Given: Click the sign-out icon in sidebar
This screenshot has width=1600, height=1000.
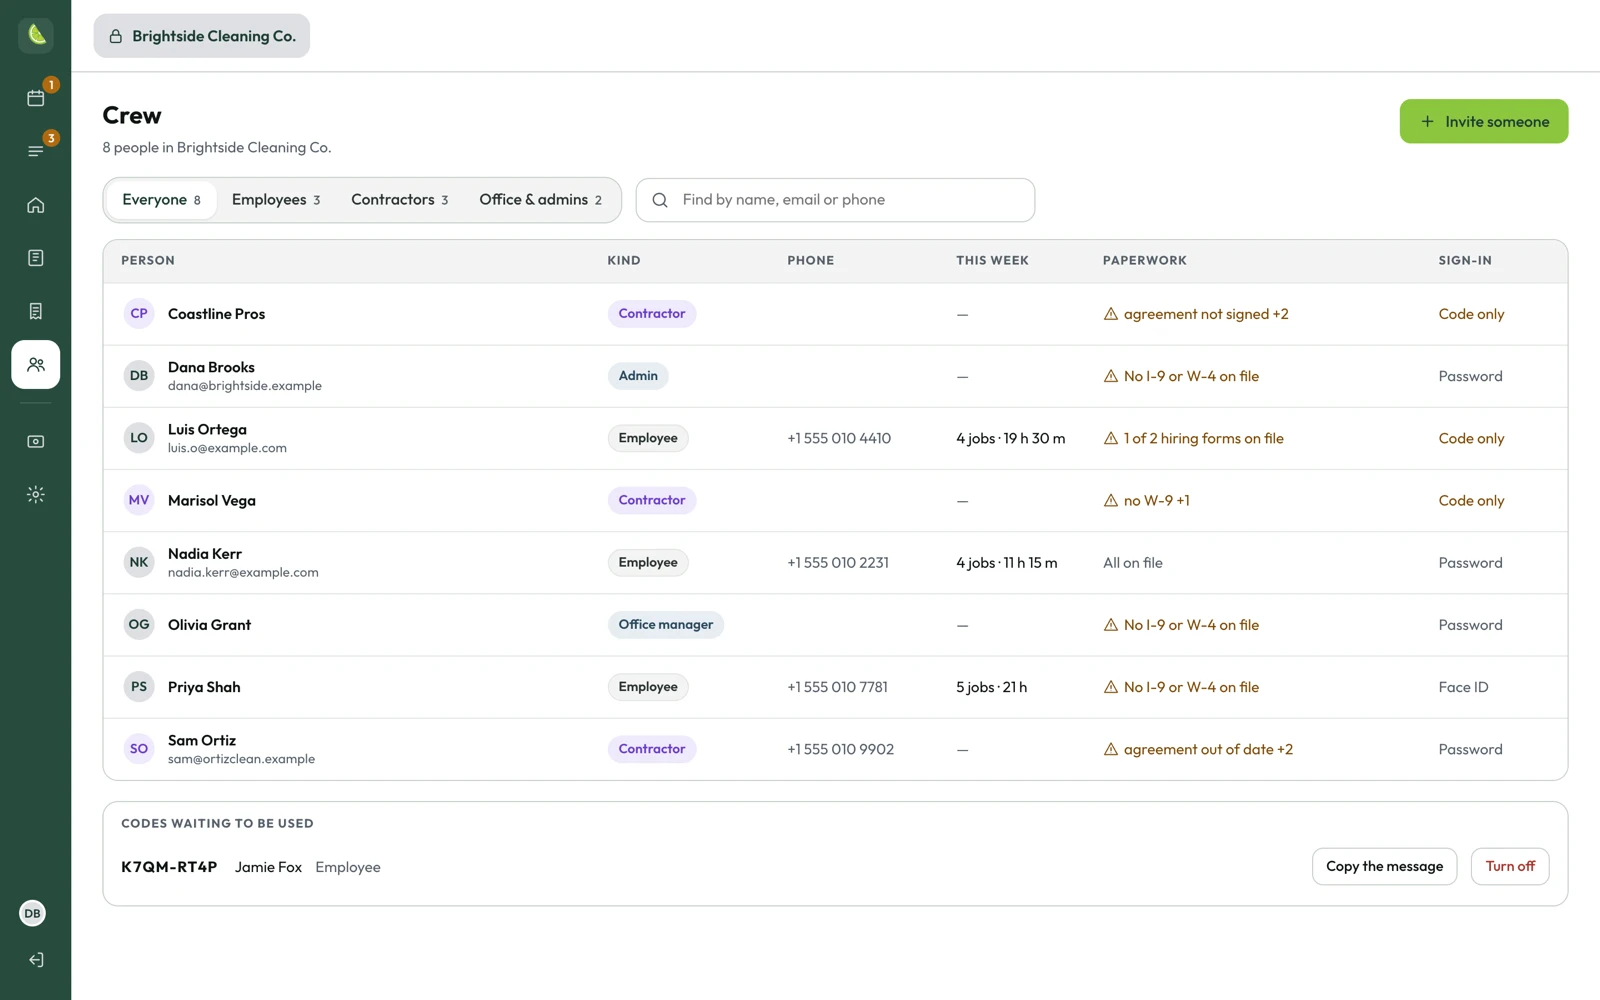Looking at the screenshot, I should coord(36,960).
